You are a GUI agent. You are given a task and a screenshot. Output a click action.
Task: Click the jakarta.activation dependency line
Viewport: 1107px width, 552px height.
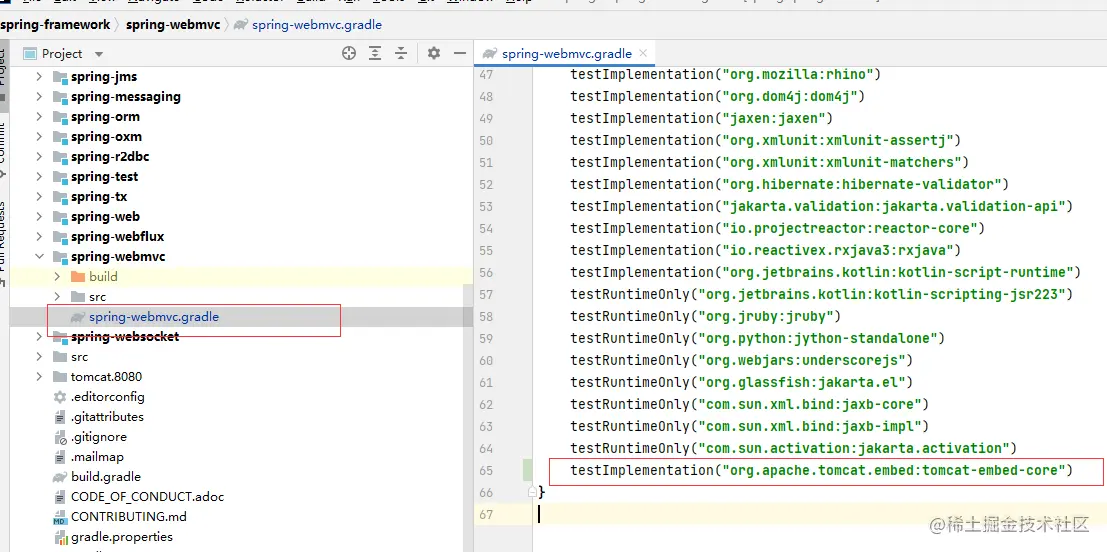(x=793, y=448)
